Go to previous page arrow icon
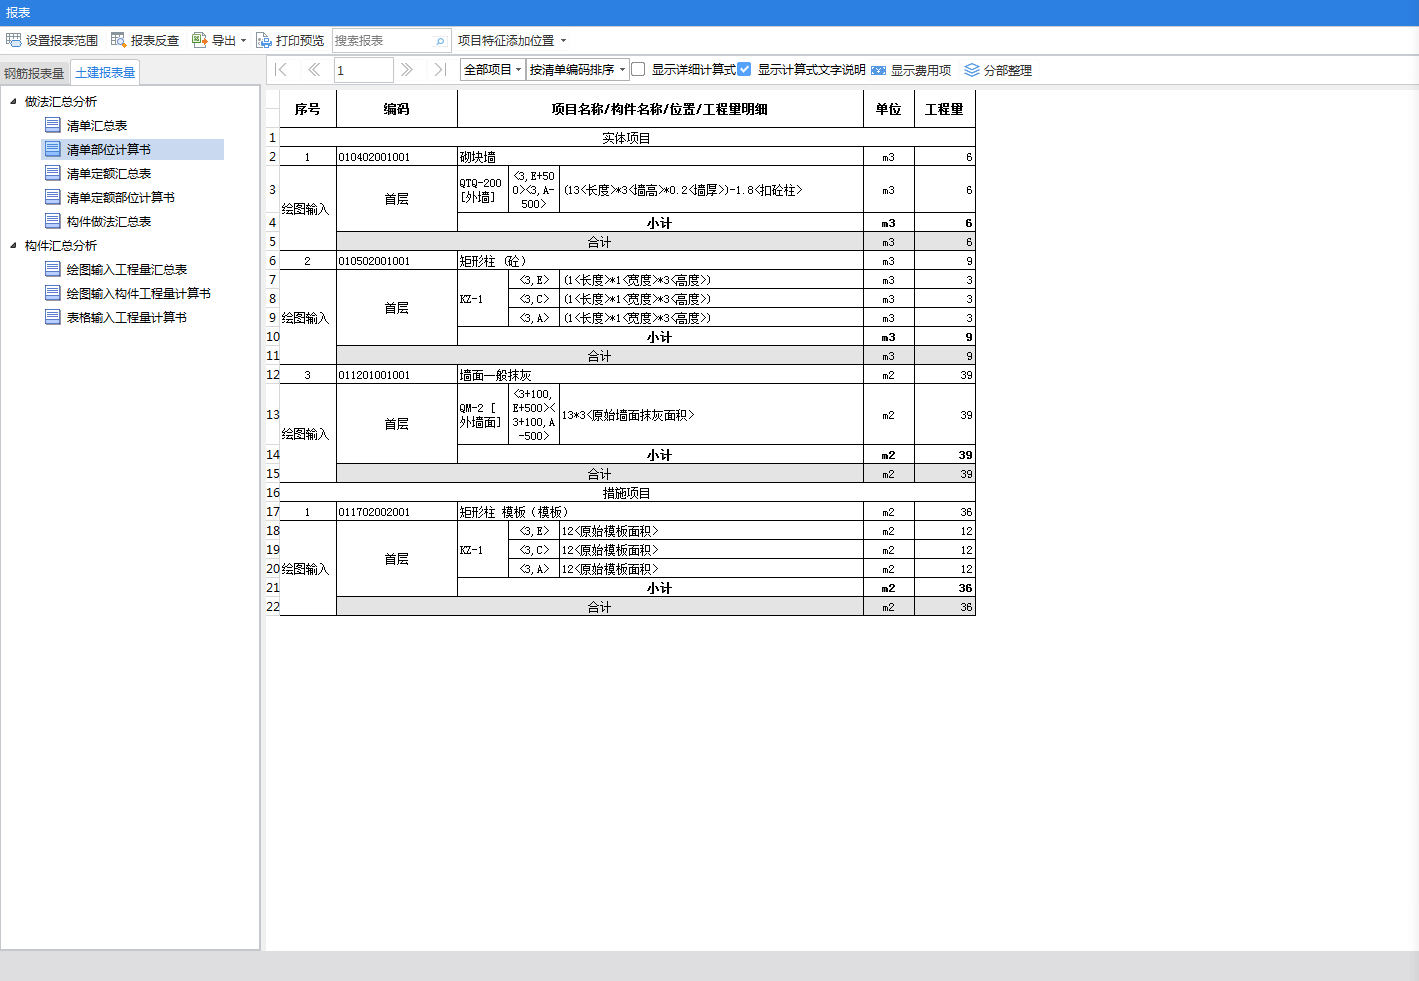 pos(314,69)
